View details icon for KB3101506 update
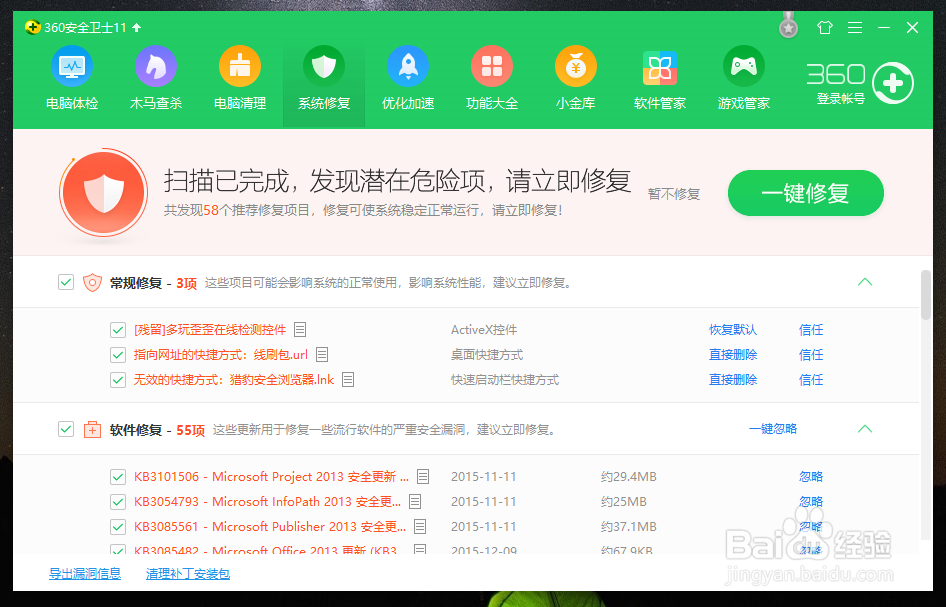This screenshot has height=607, width=946. pyautogui.click(x=423, y=477)
